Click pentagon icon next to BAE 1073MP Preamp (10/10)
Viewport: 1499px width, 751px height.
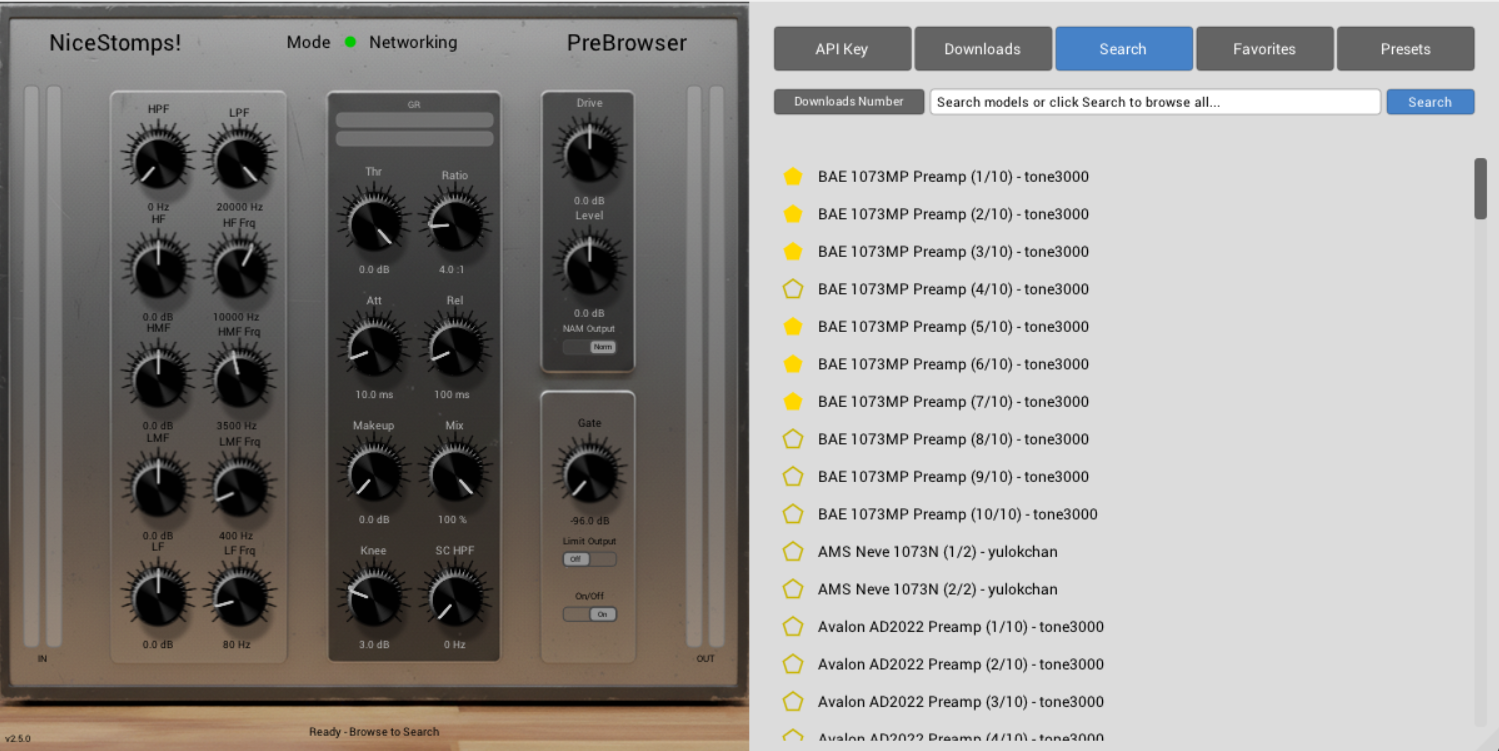click(x=793, y=514)
